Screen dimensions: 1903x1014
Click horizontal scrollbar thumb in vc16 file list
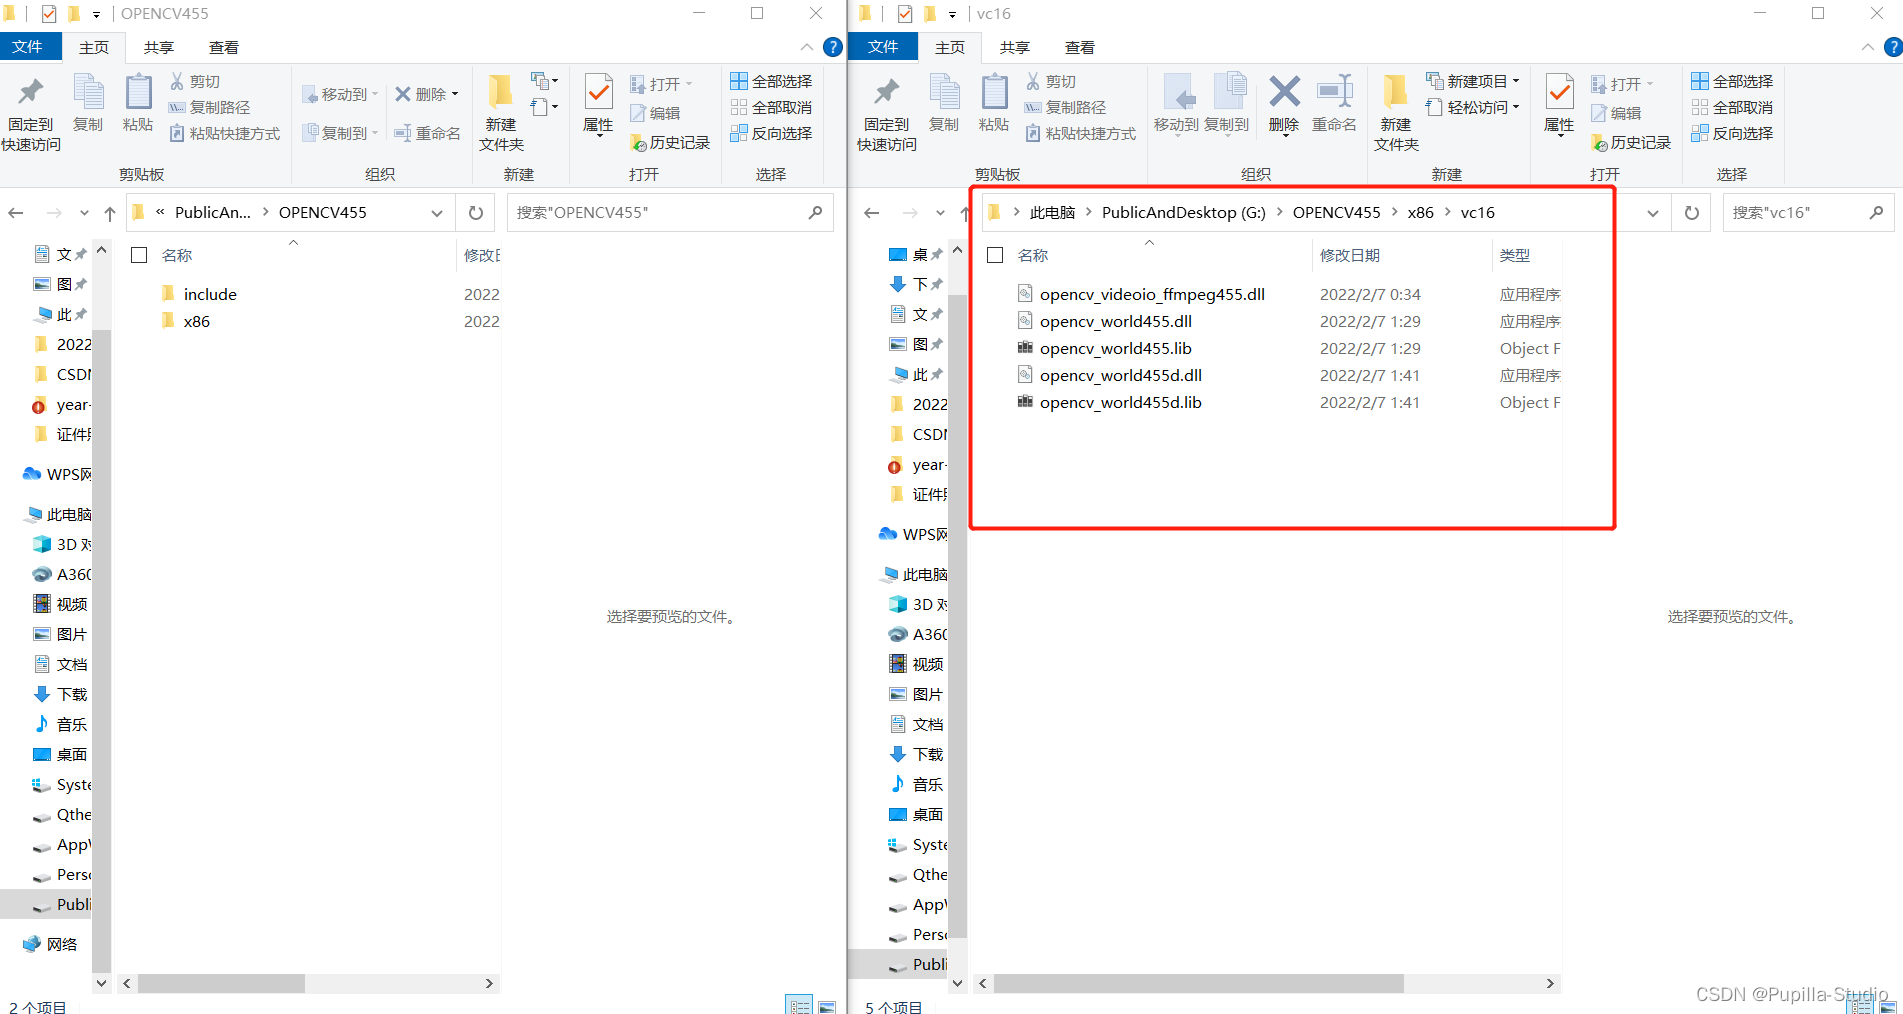click(1198, 984)
